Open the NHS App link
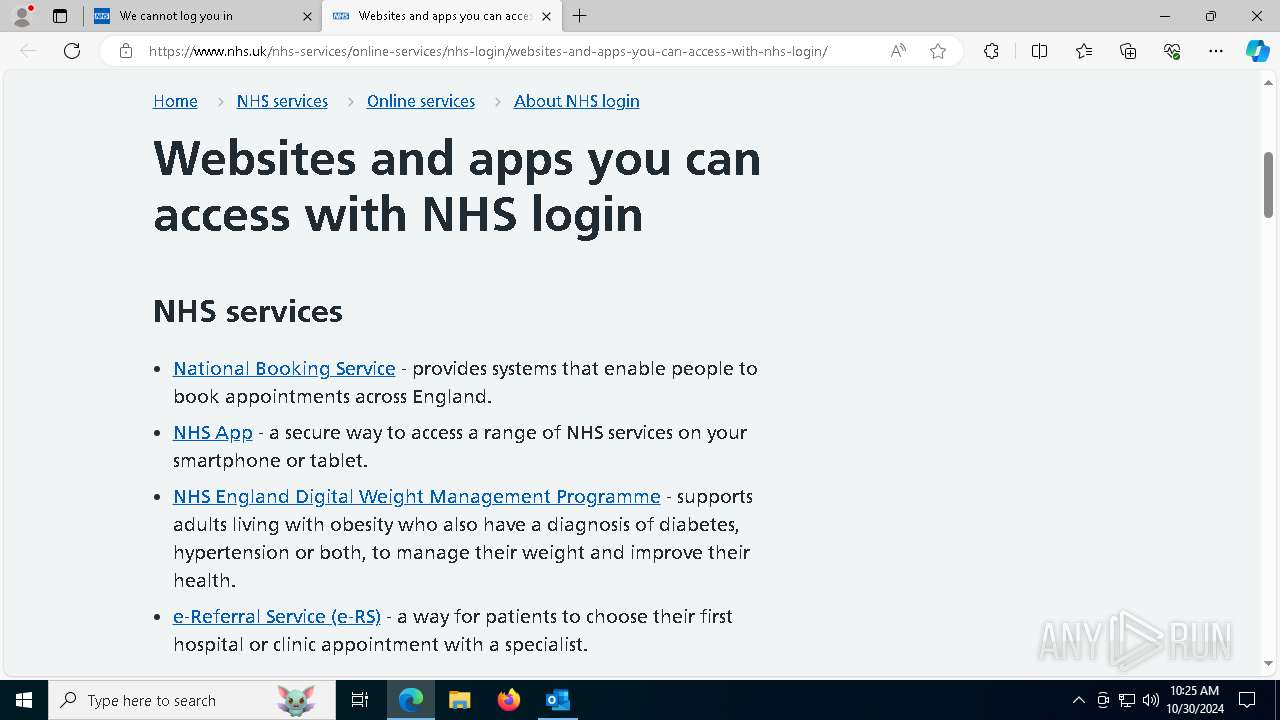 213,432
